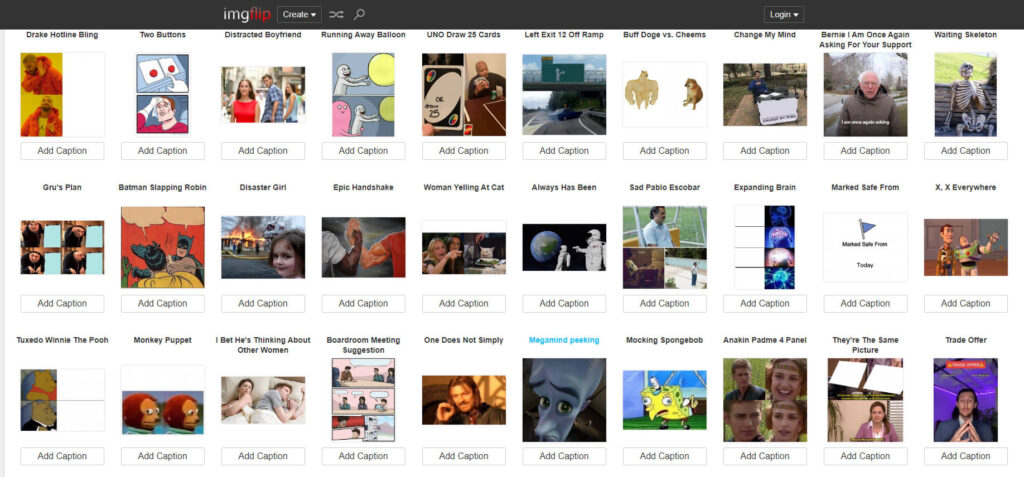Viewport: 1024px width, 477px height.
Task: Add Caption to Sad Pablo Escobar
Action: [x=665, y=304]
